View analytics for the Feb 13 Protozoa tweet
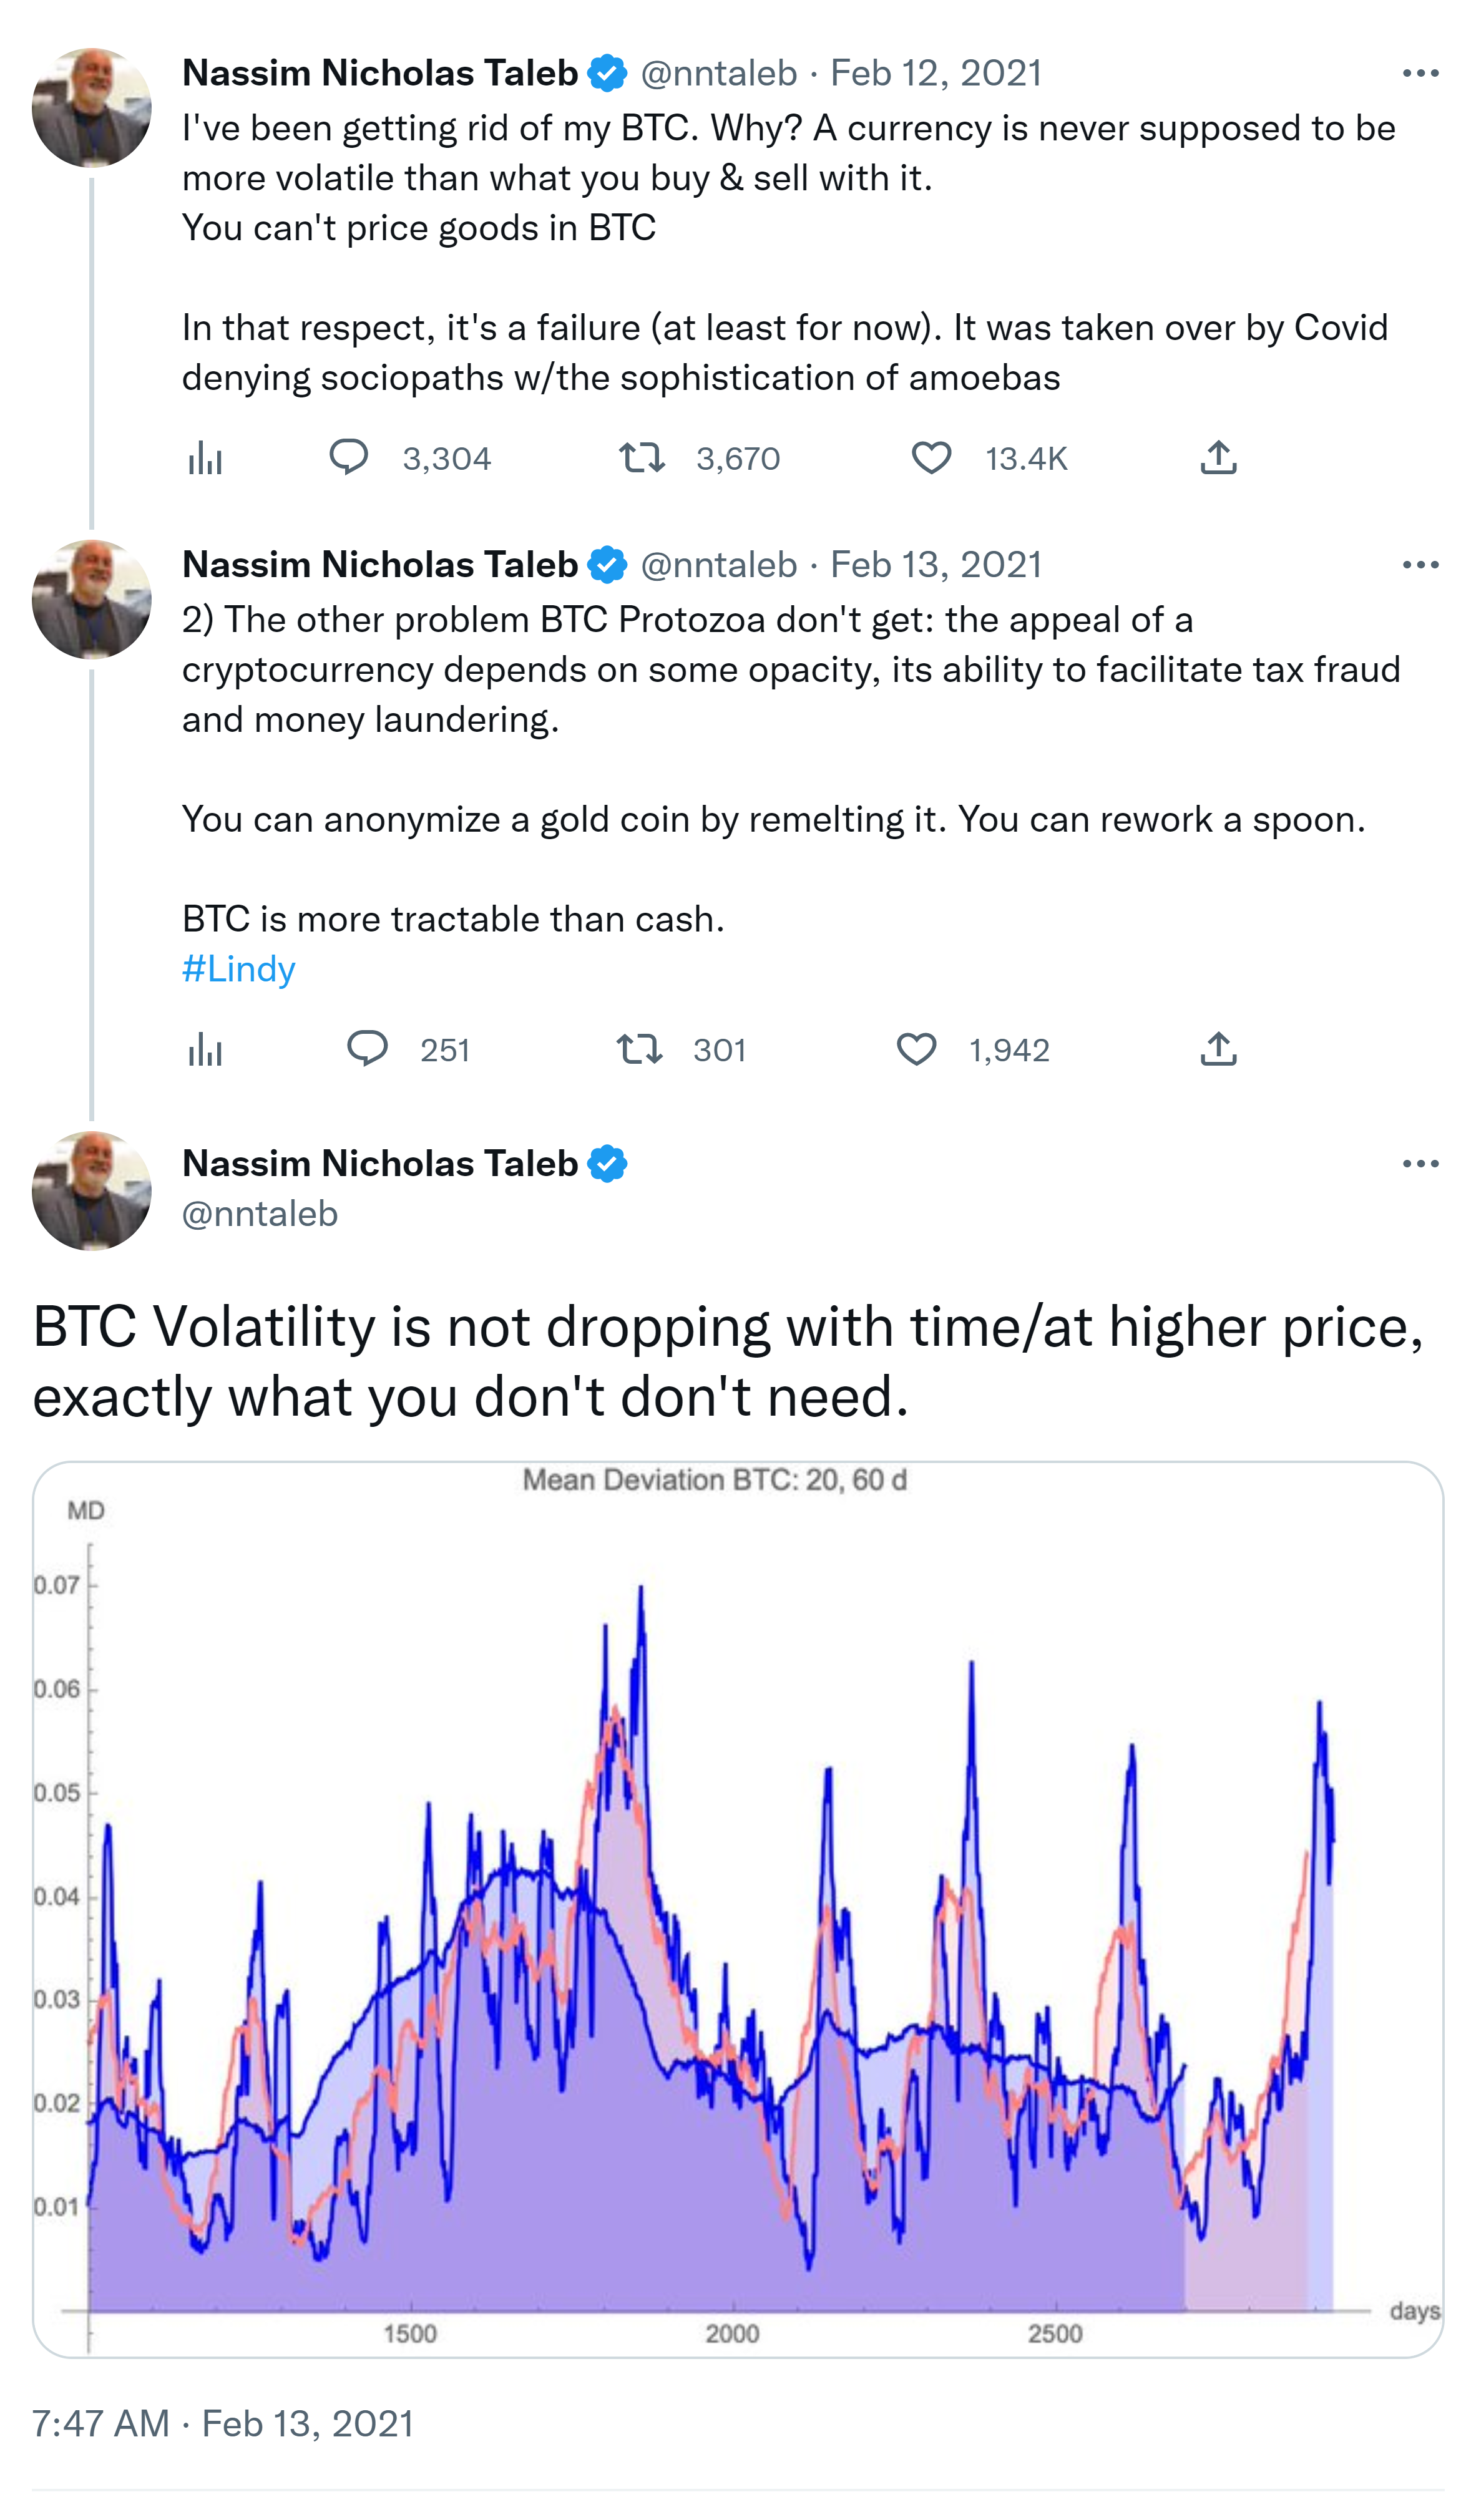This screenshot has height=2520, width=1461. (205, 1050)
